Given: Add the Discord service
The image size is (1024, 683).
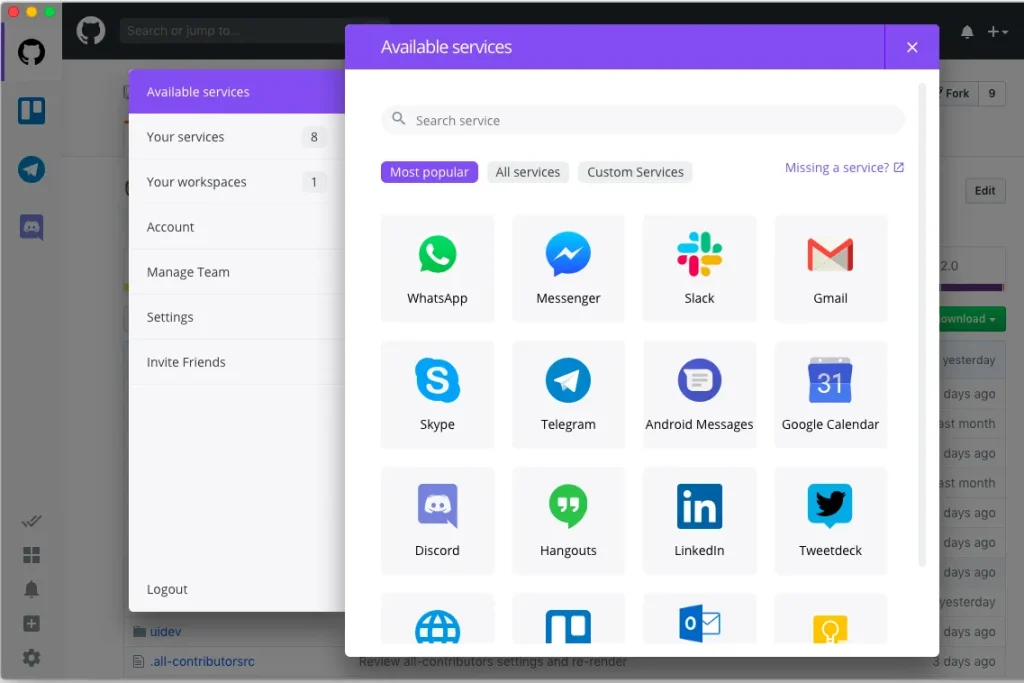Looking at the screenshot, I should pos(437,520).
